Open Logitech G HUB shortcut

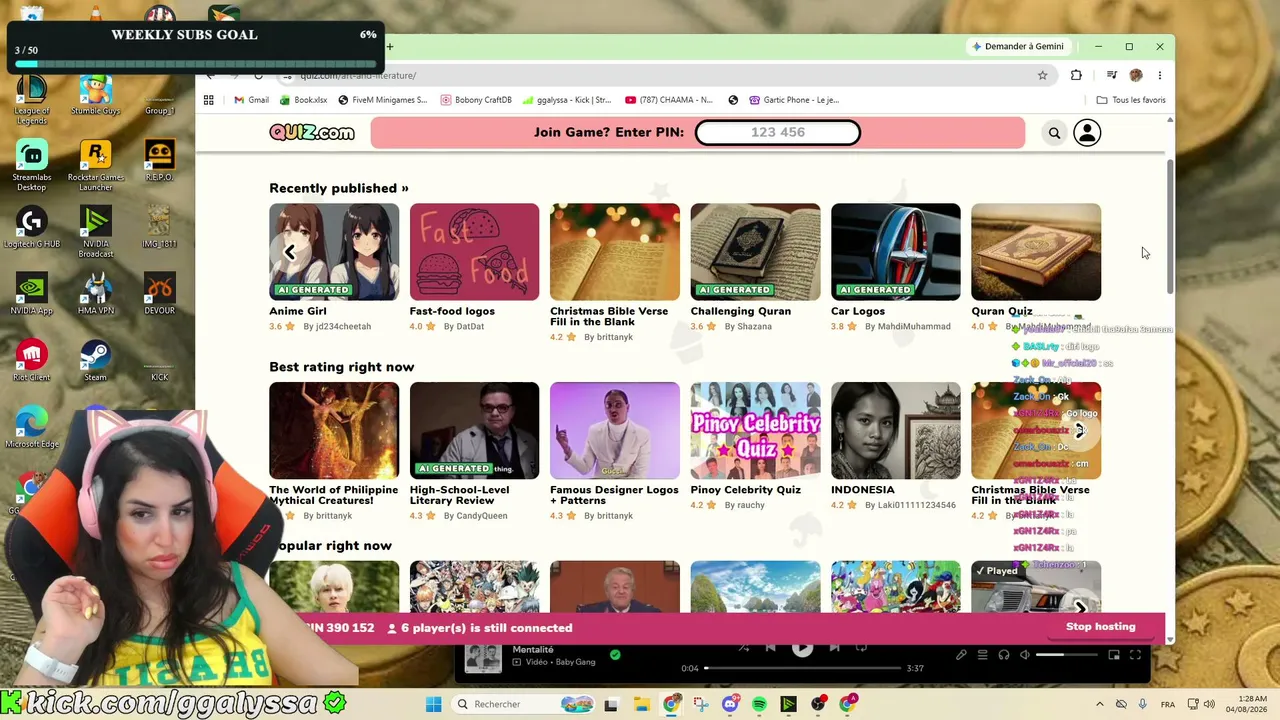click(32, 227)
